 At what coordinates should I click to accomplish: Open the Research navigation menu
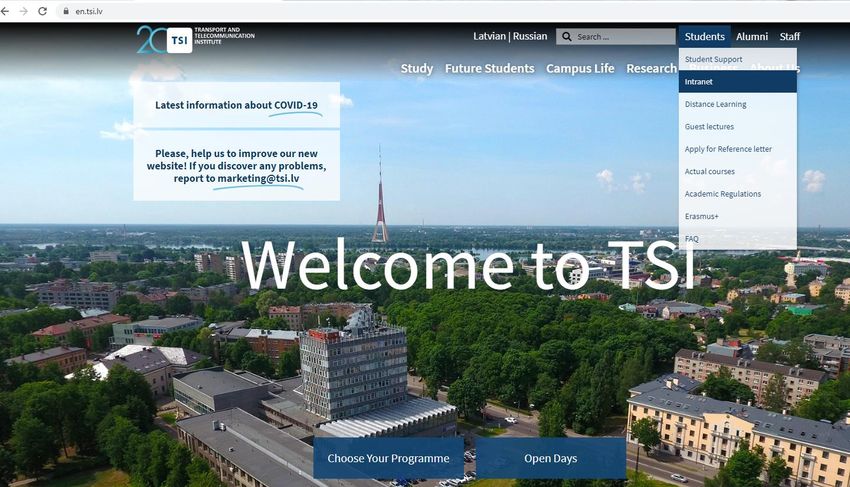[x=652, y=68]
